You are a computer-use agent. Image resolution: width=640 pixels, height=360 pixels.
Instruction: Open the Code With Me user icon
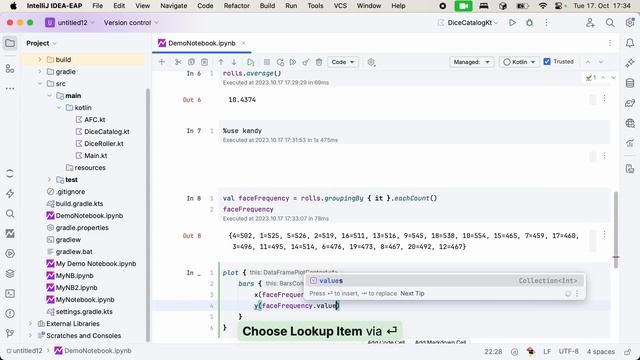pos(590,23)
